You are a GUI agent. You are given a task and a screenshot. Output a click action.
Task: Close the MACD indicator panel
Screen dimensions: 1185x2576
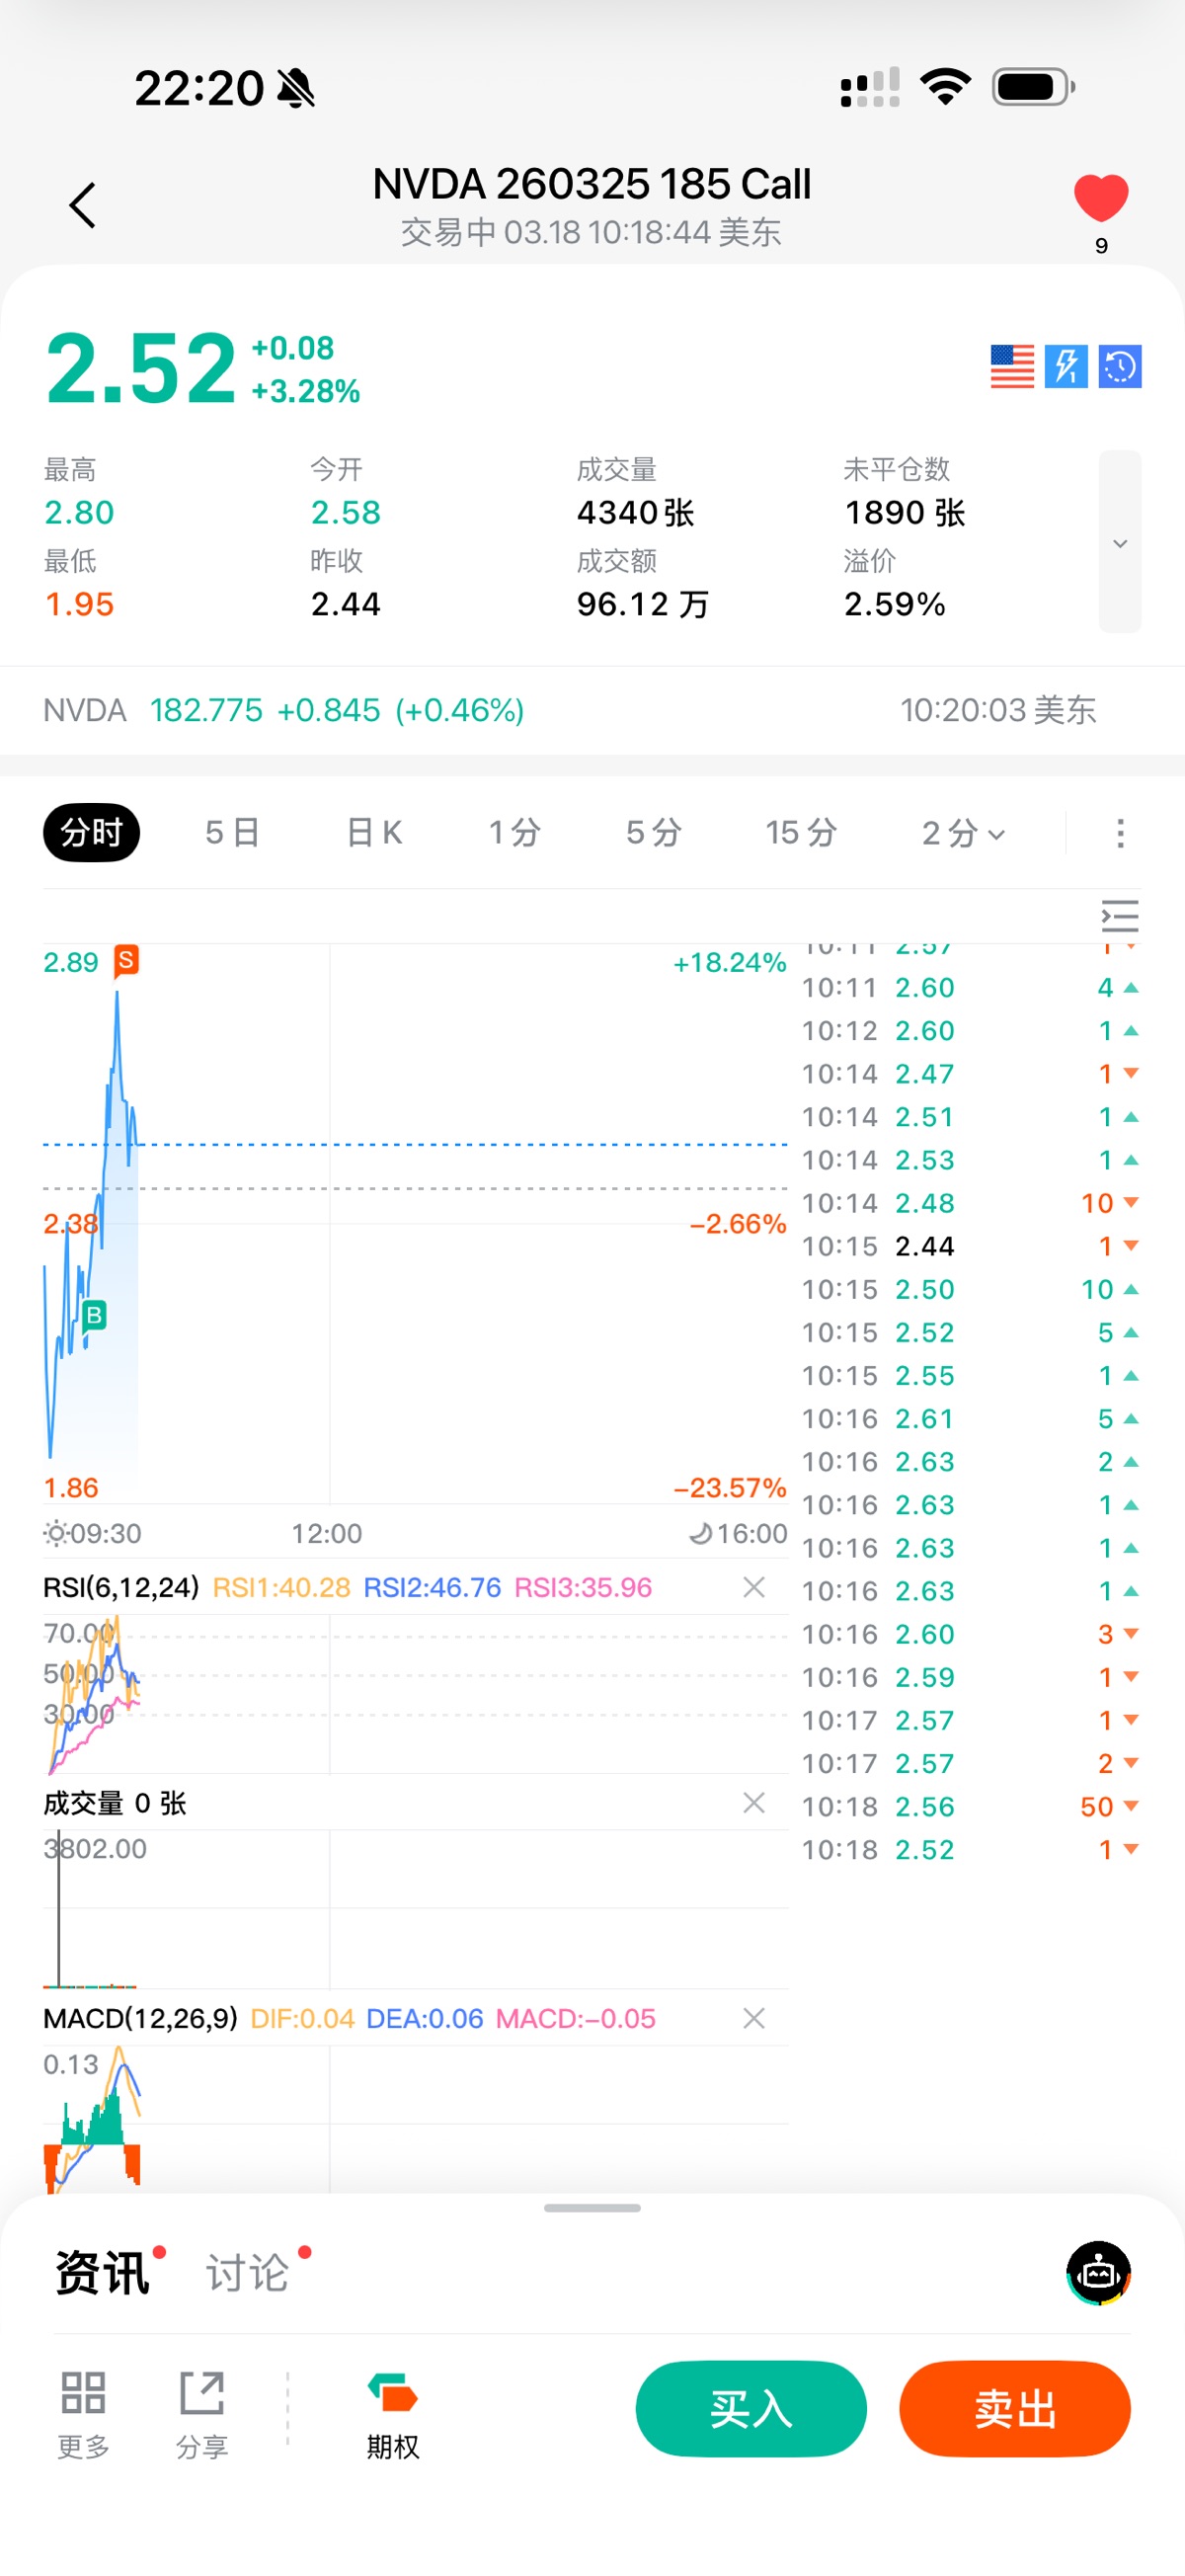(x=754, y=2018)
